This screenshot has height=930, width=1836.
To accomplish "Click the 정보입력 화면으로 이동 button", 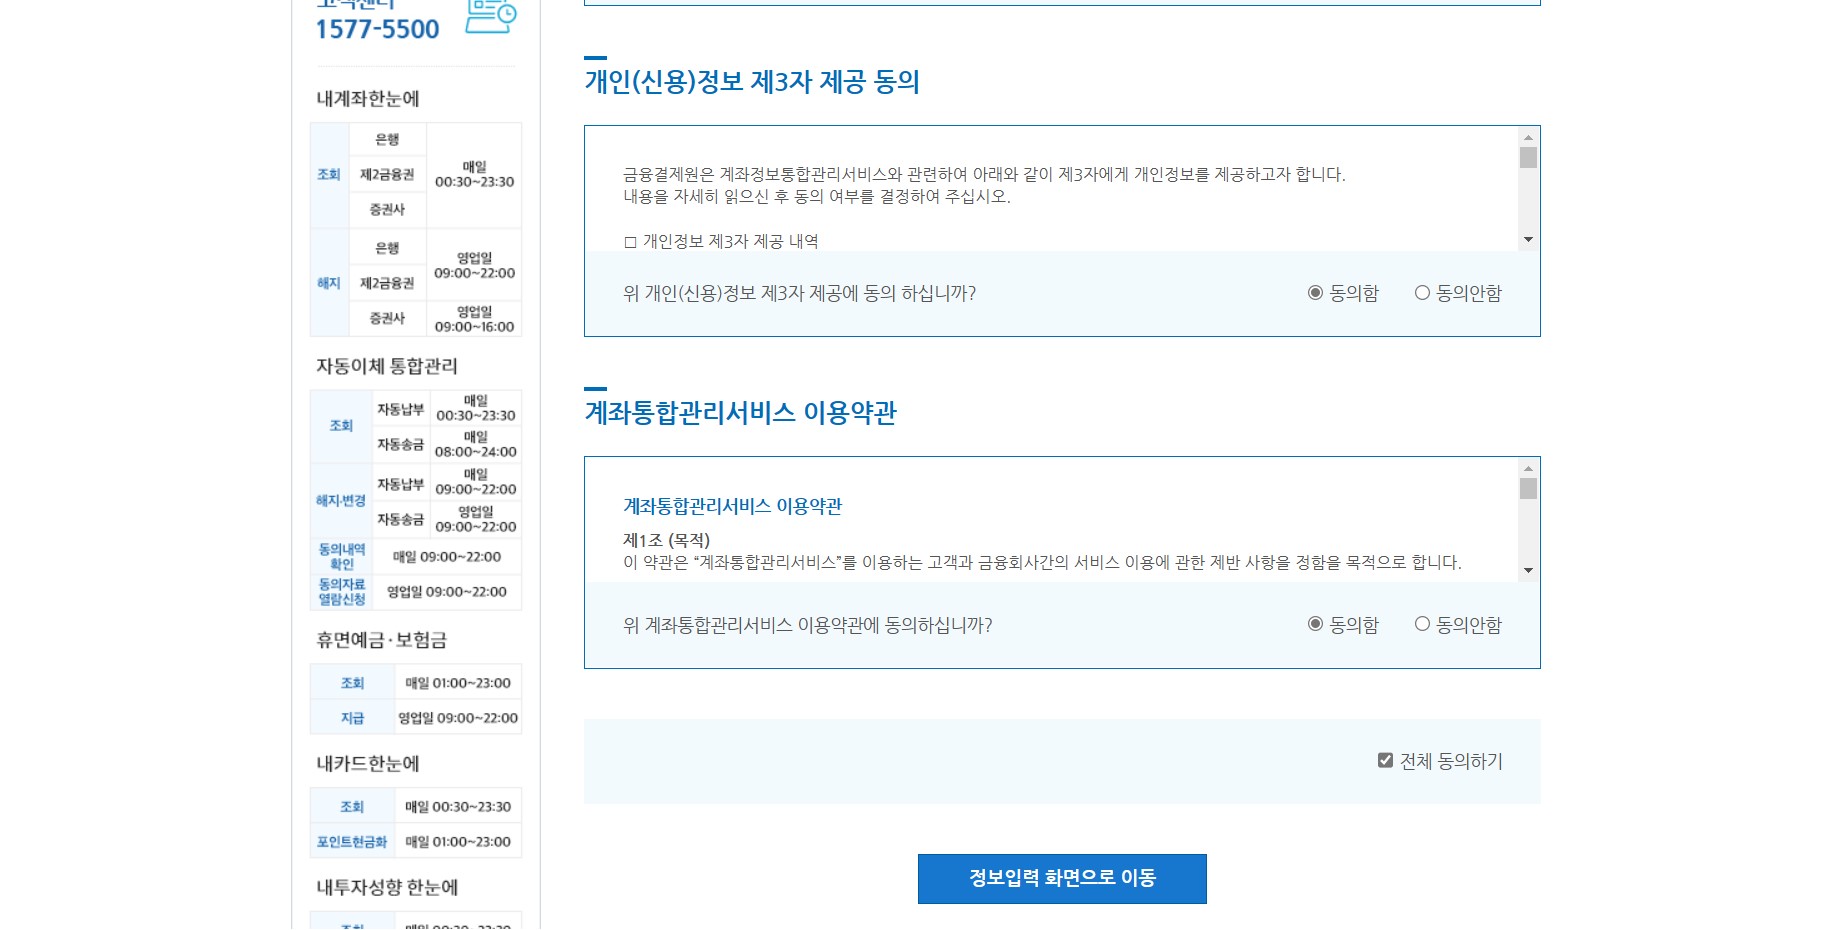I will tap(1062, 879).
